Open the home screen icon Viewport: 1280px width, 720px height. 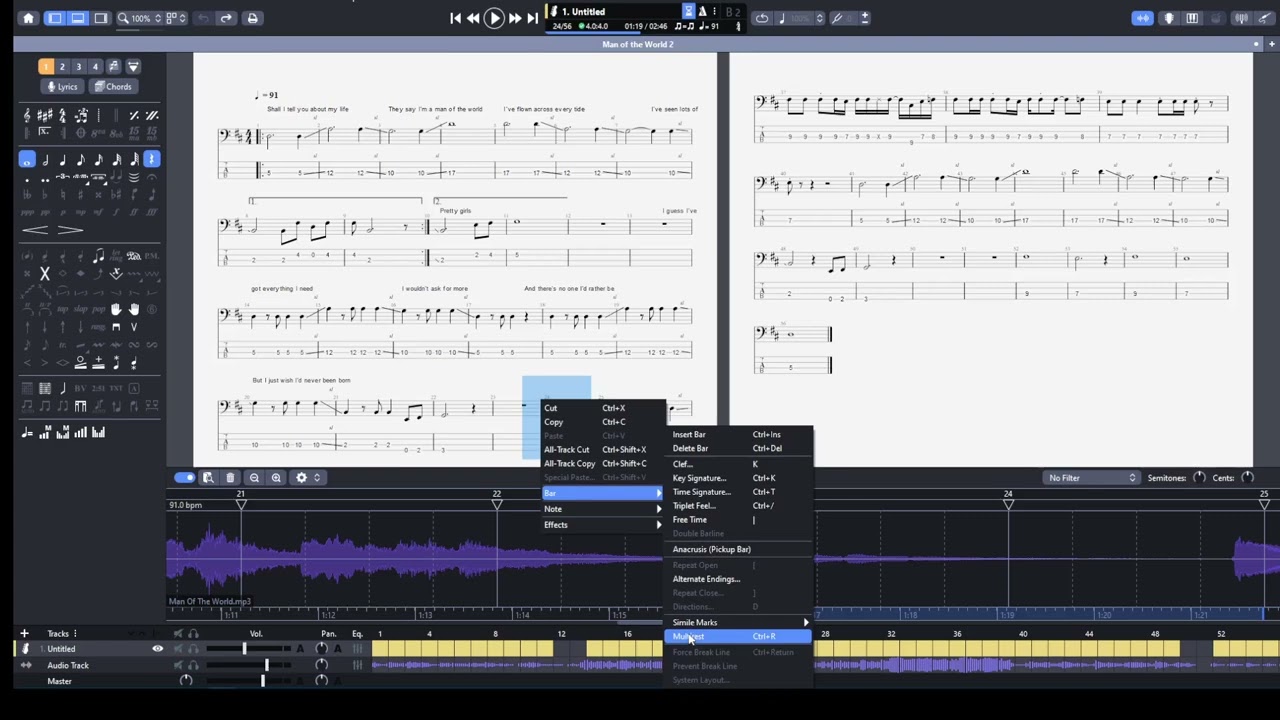coord(28,18)
